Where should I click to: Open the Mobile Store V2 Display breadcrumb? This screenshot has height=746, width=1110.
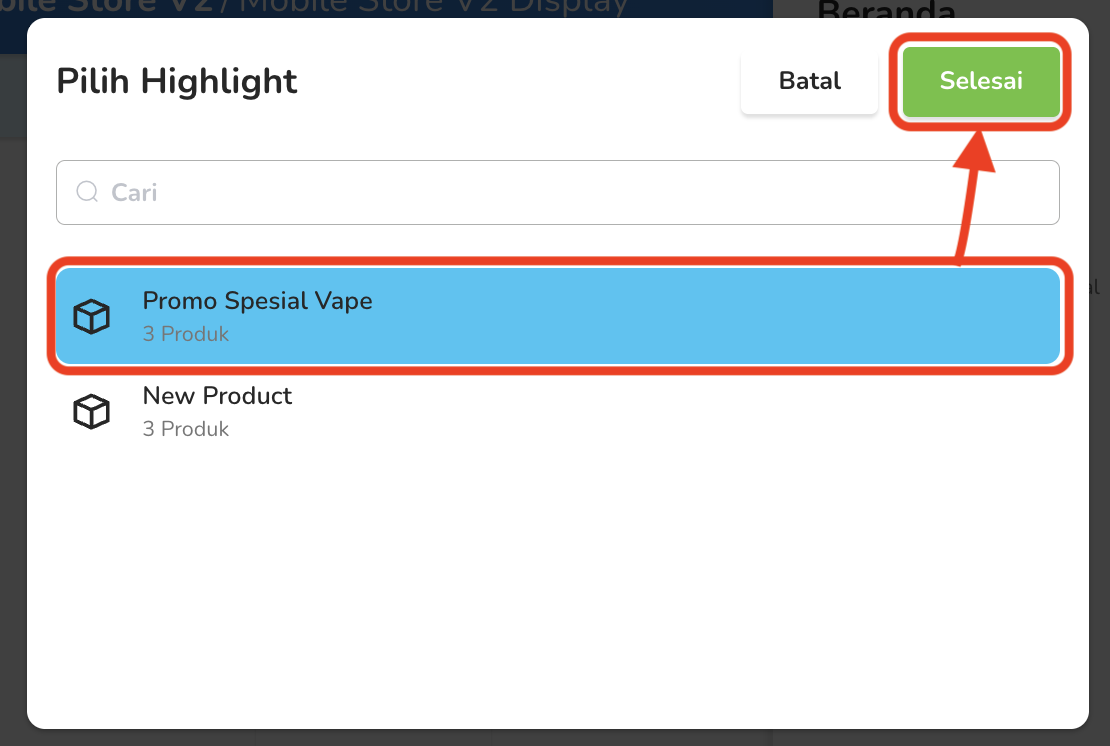(434, 8)
